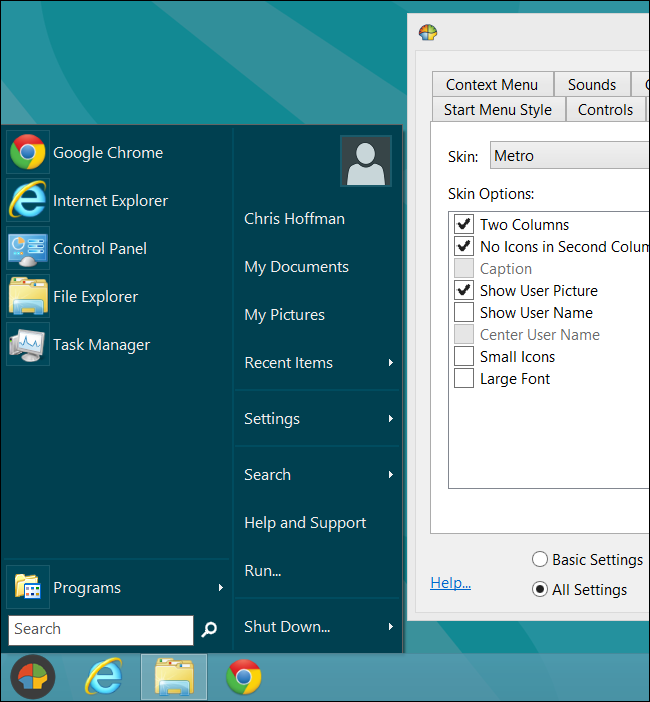The height and width of the screenshot is (702, 650).
Task: Click the Center User Name checkbox
Action: coord(464,334)
